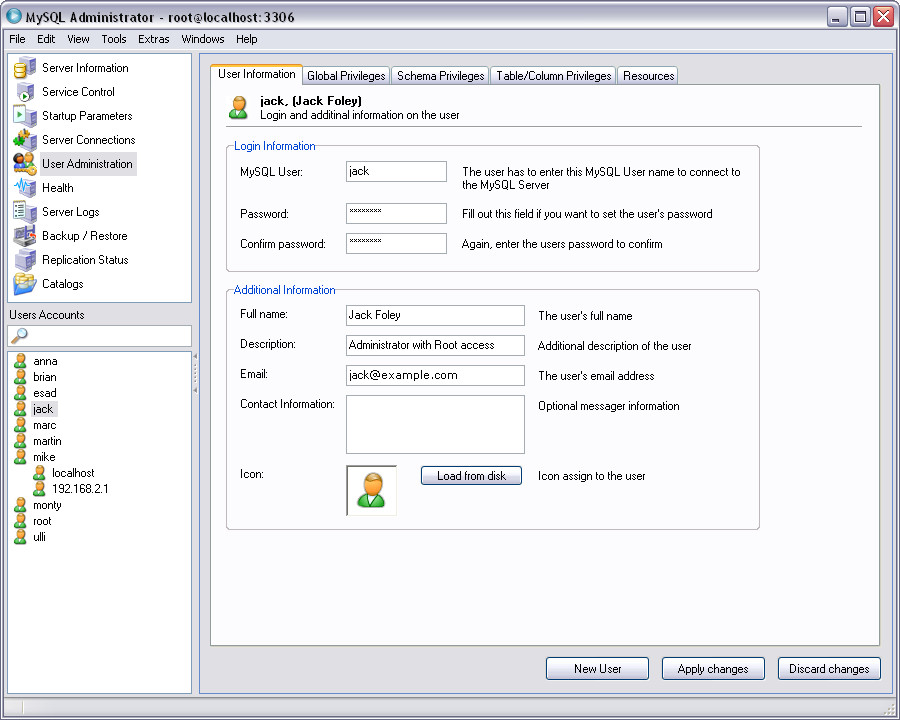Viewport: 900px width, 720px height.
Task: Click the user search magnifier icon
Action: pos(20,335)
